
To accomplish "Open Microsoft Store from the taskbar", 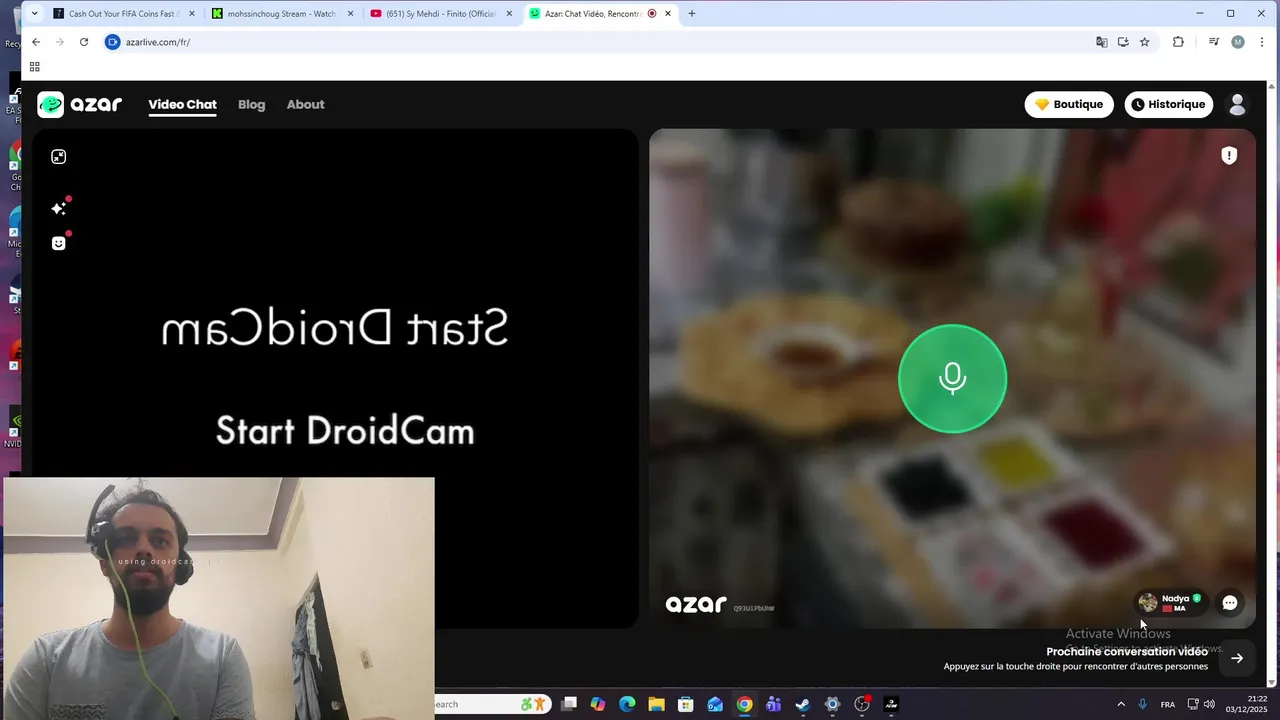I will [x=685, y=704].
